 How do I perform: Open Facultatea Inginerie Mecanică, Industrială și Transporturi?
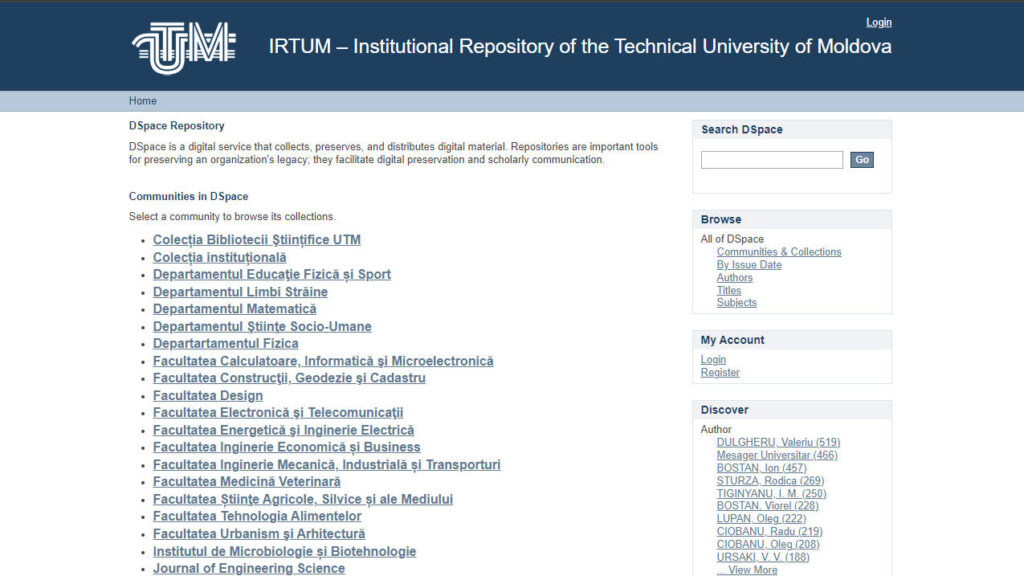[x=327, y=465]
